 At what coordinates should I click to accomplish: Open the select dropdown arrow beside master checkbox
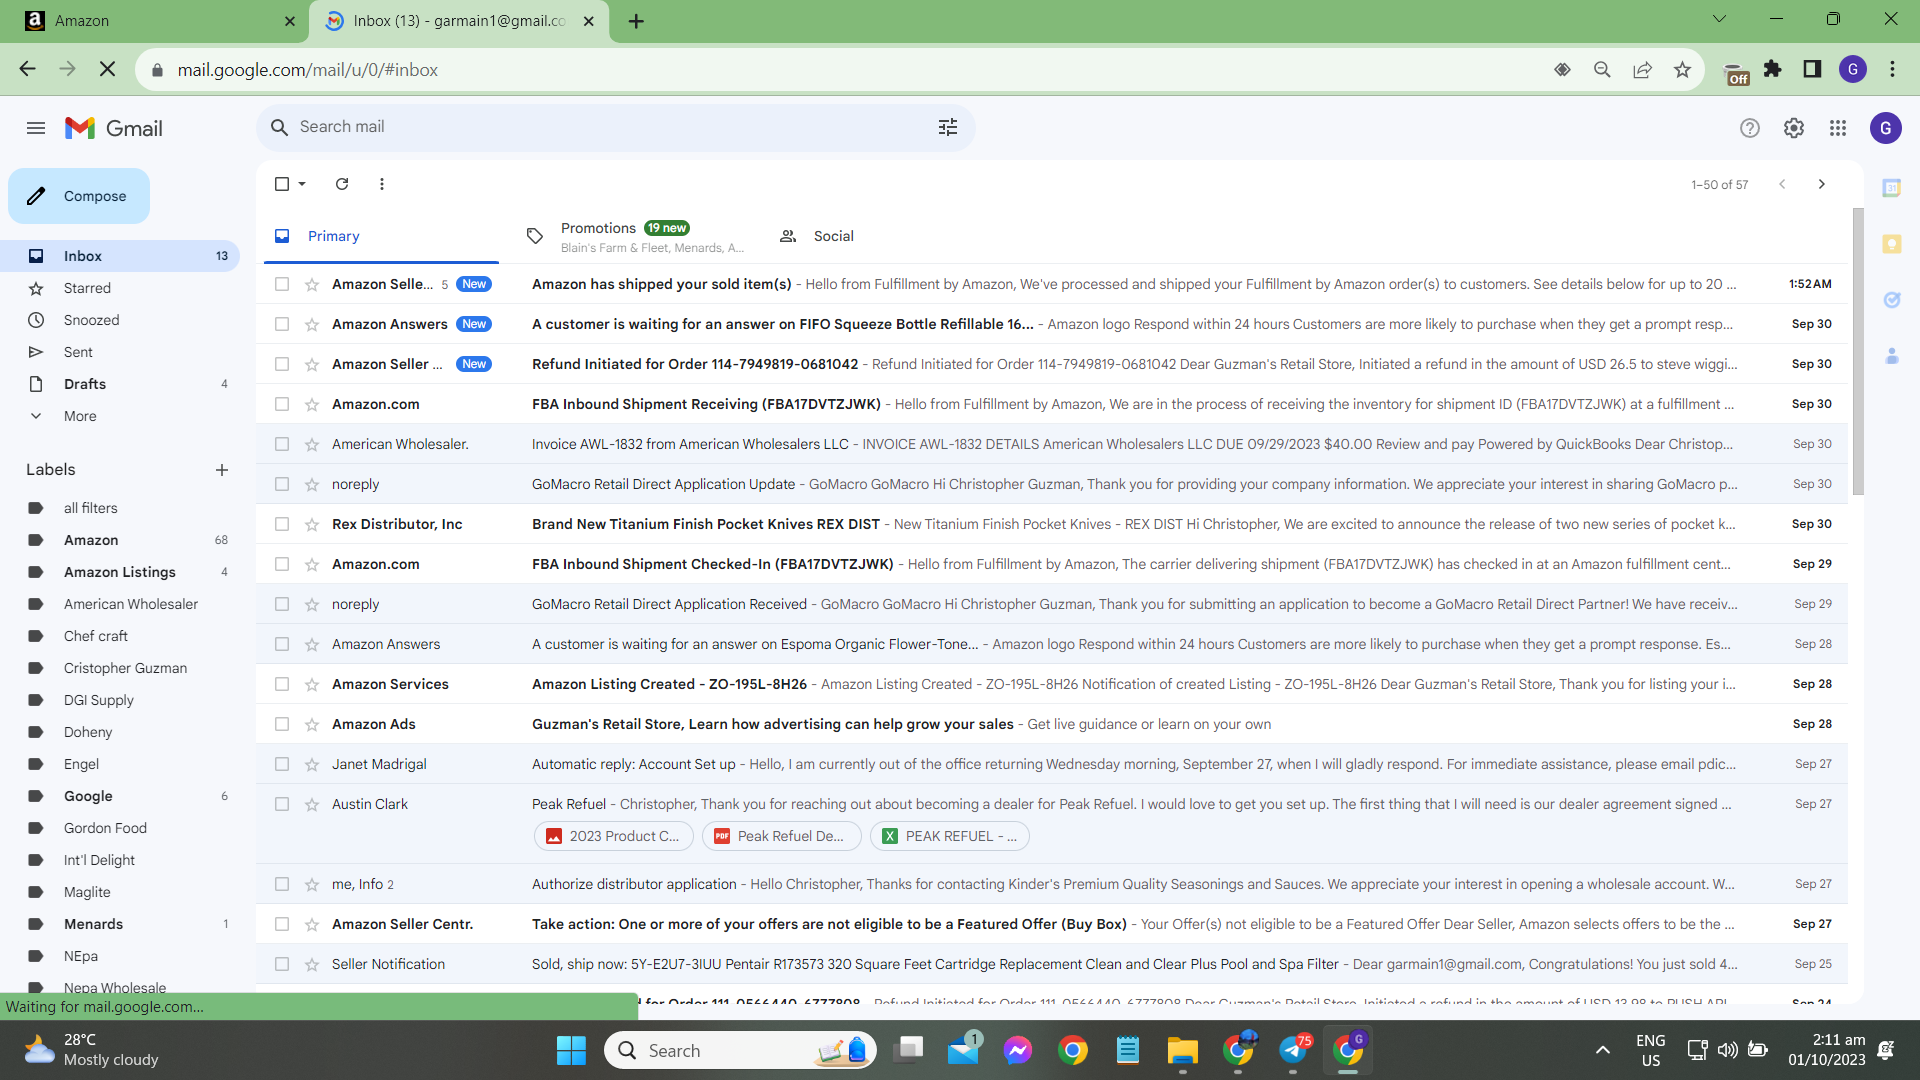(302, 184)
